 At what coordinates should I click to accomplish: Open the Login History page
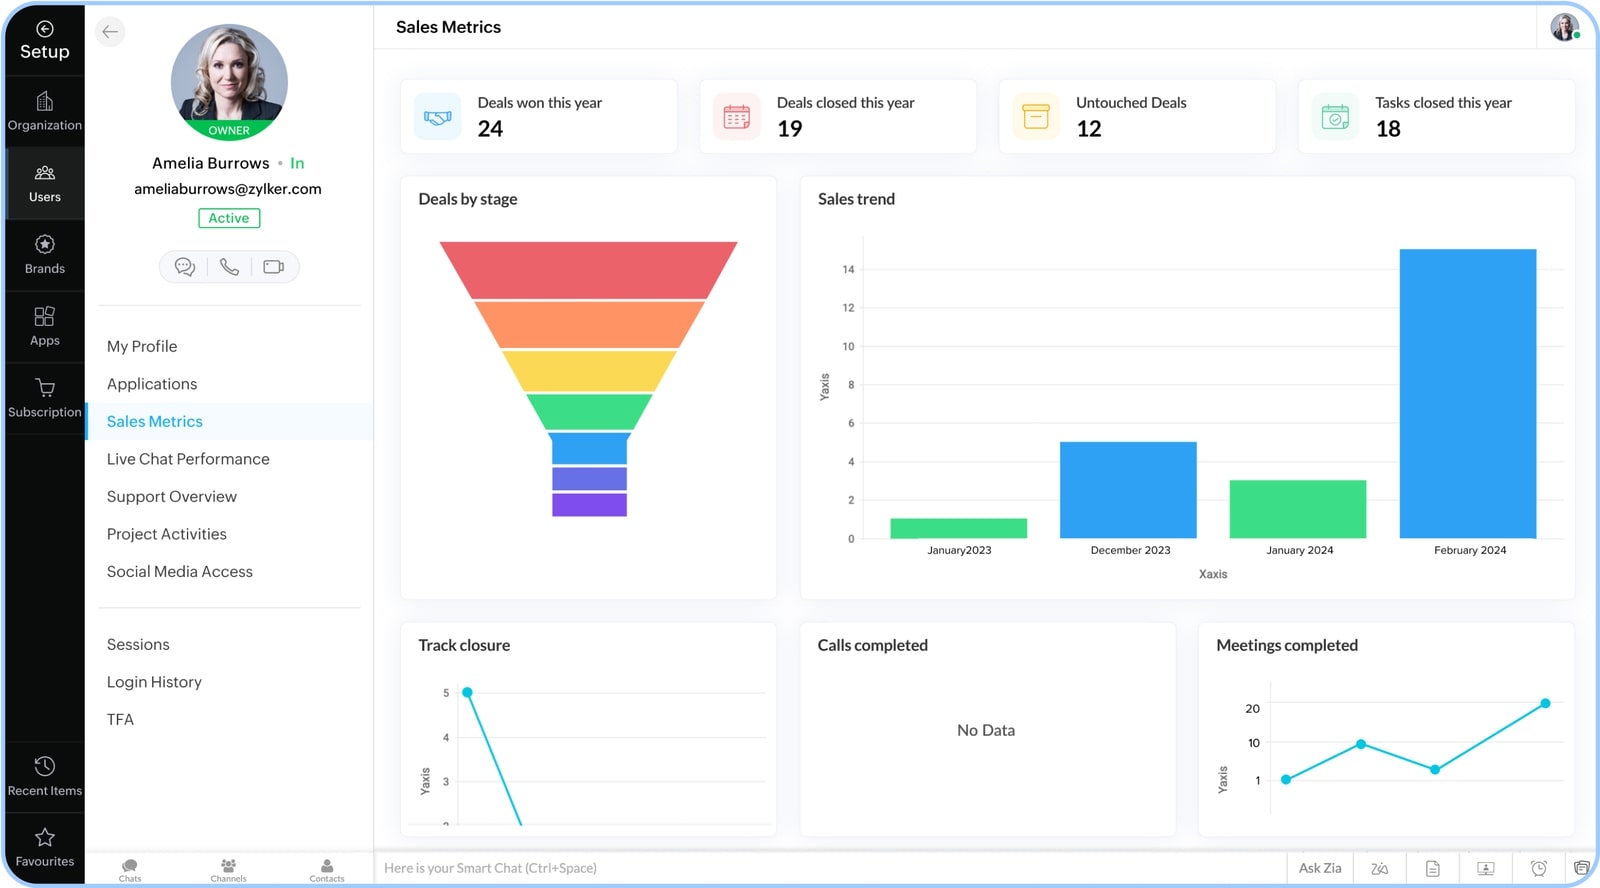pyautogui.click(x=154, y=682)
